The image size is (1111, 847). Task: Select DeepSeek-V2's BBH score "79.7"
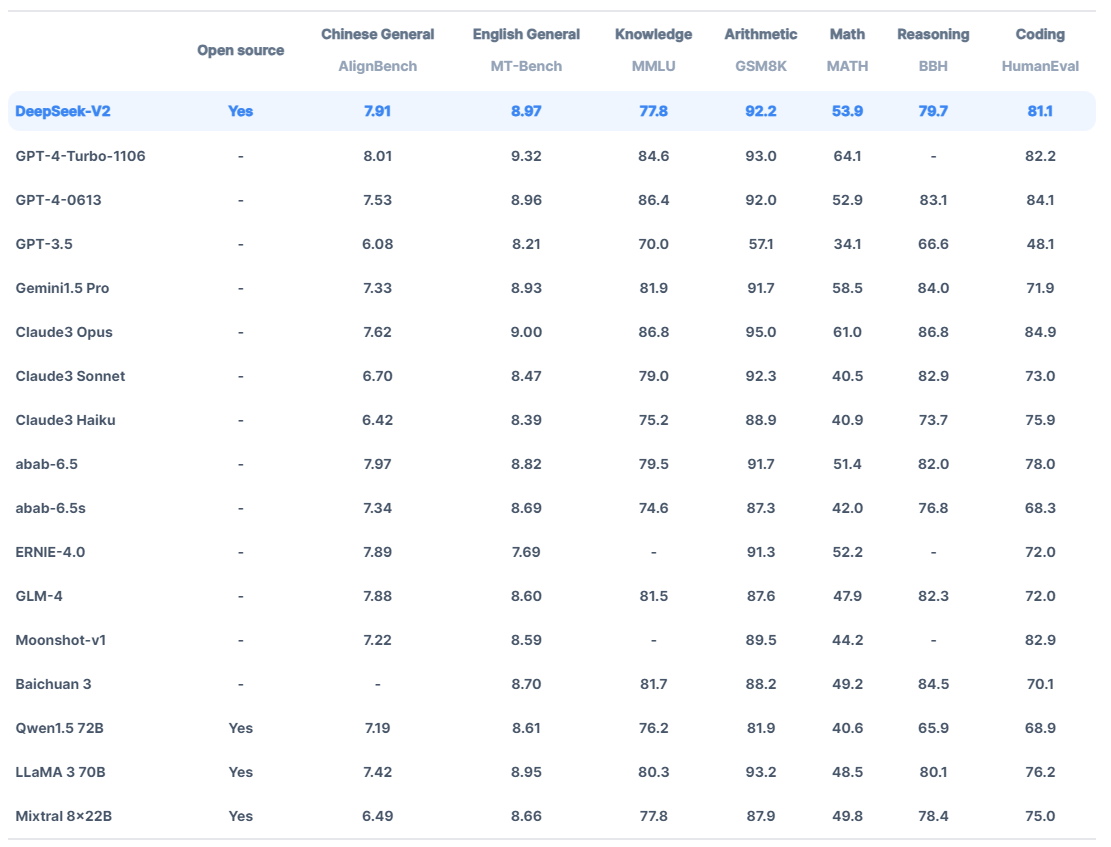(x=932, y=111)
